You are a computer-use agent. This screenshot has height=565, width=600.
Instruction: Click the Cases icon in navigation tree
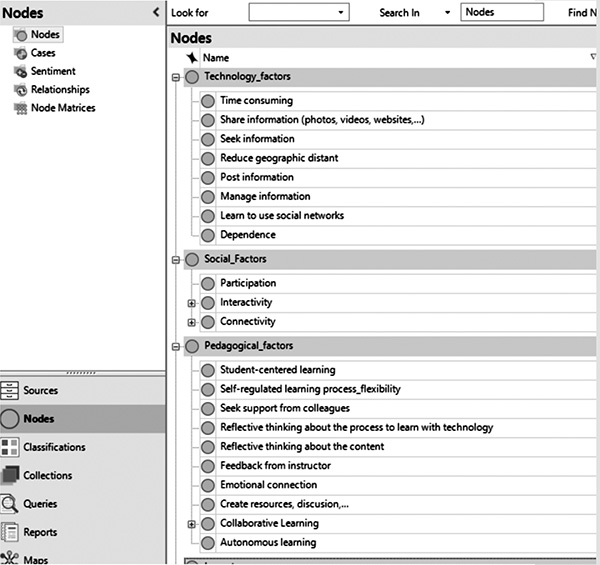pyautogui.click(x=21, y=53)
